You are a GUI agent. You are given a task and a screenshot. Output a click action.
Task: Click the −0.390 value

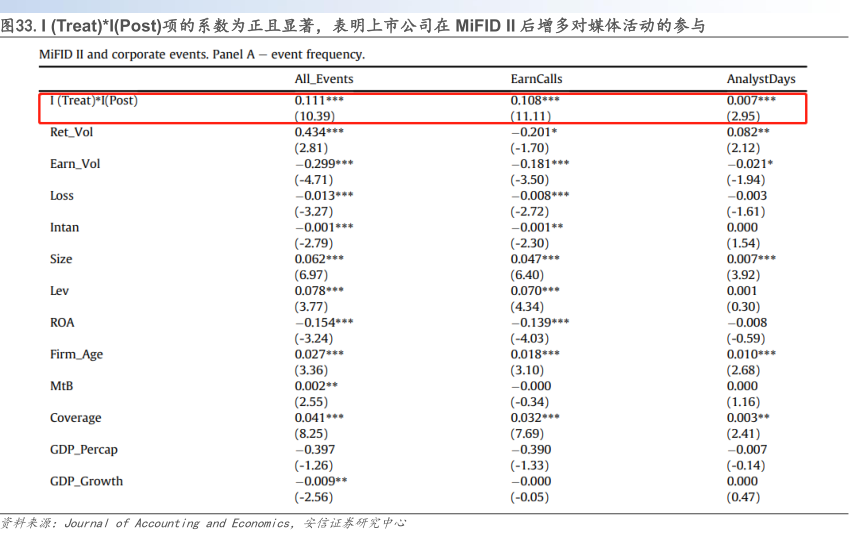[531, 450]
